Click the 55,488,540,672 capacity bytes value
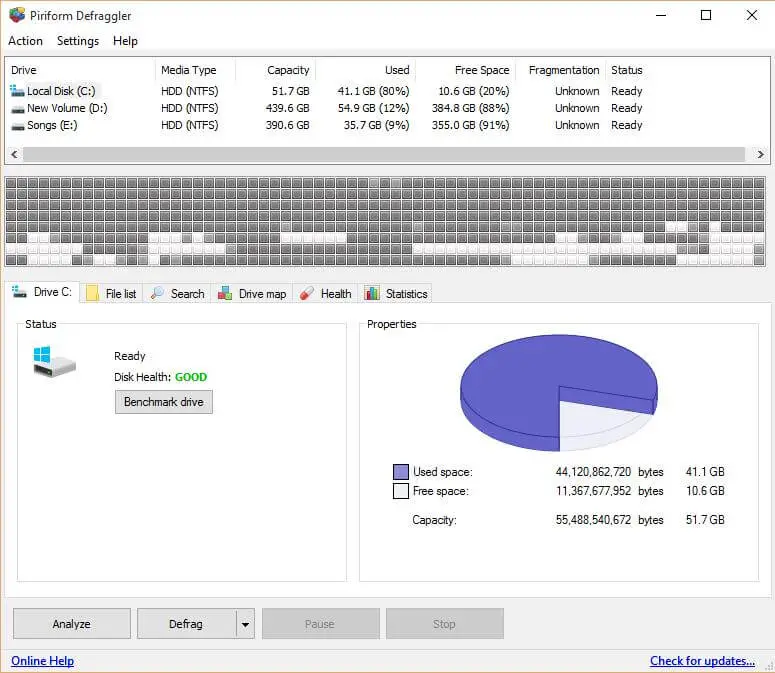The image size is (775, 673). [593, 520]
